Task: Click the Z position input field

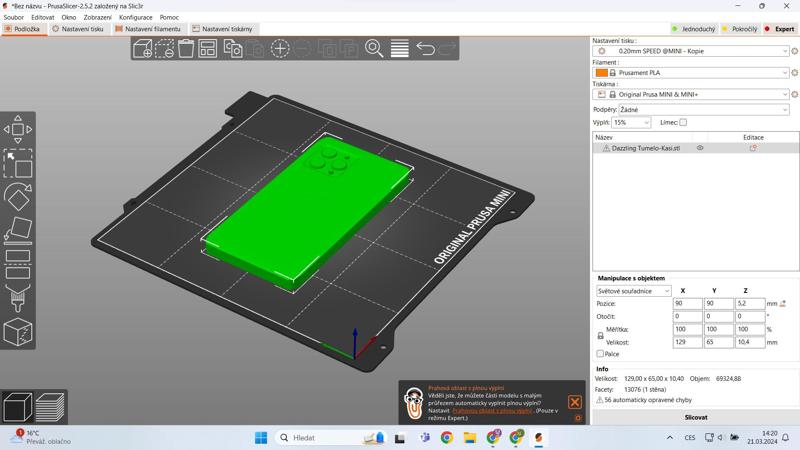Action: coord(749,303)
